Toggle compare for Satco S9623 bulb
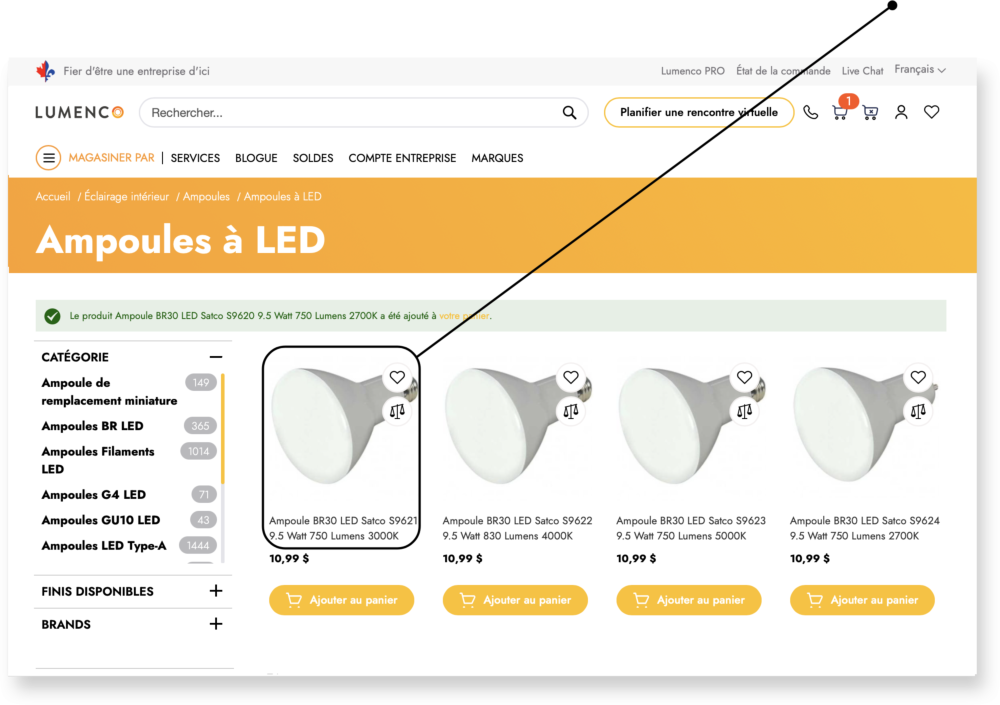 tap(744, 410)
